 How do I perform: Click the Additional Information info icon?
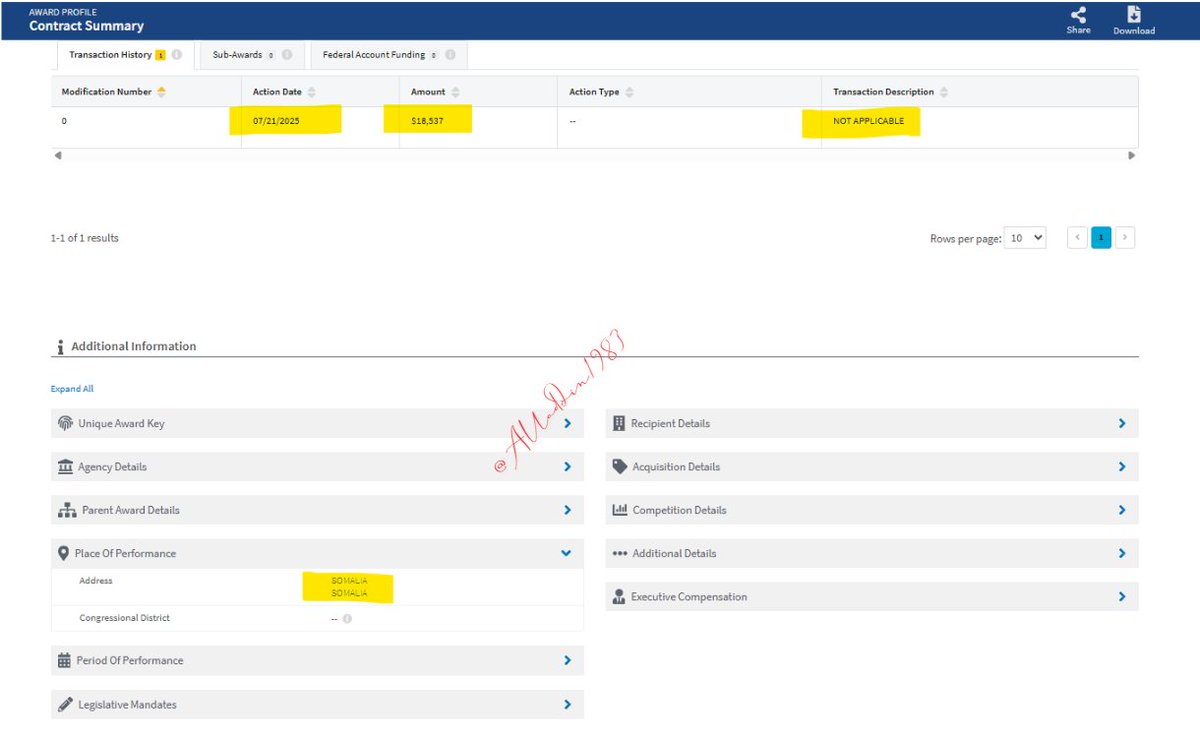click(61, 347)
